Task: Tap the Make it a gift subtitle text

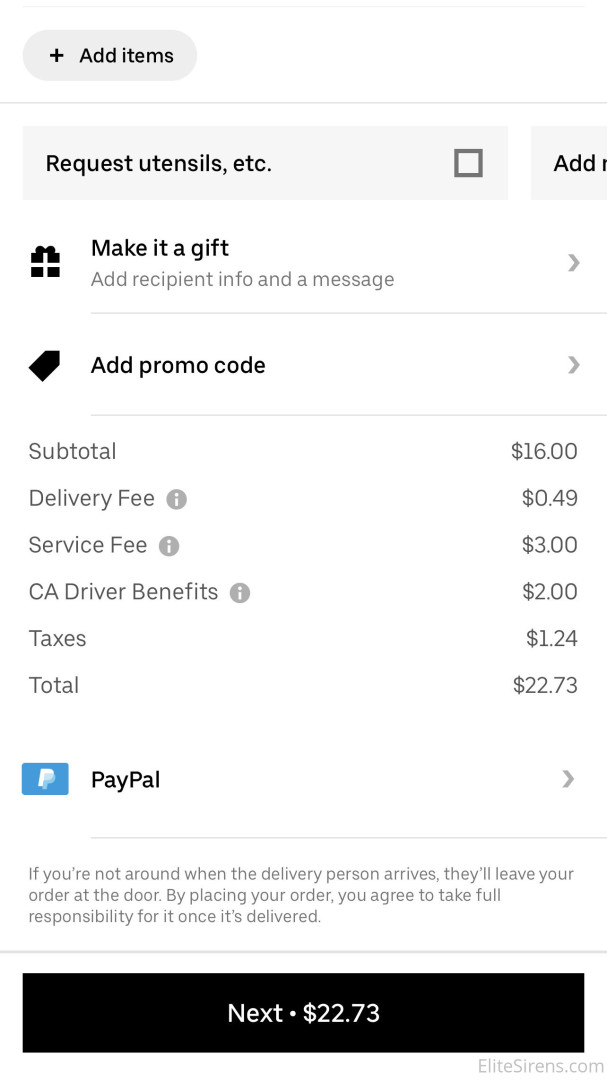Action: point(242,280)
